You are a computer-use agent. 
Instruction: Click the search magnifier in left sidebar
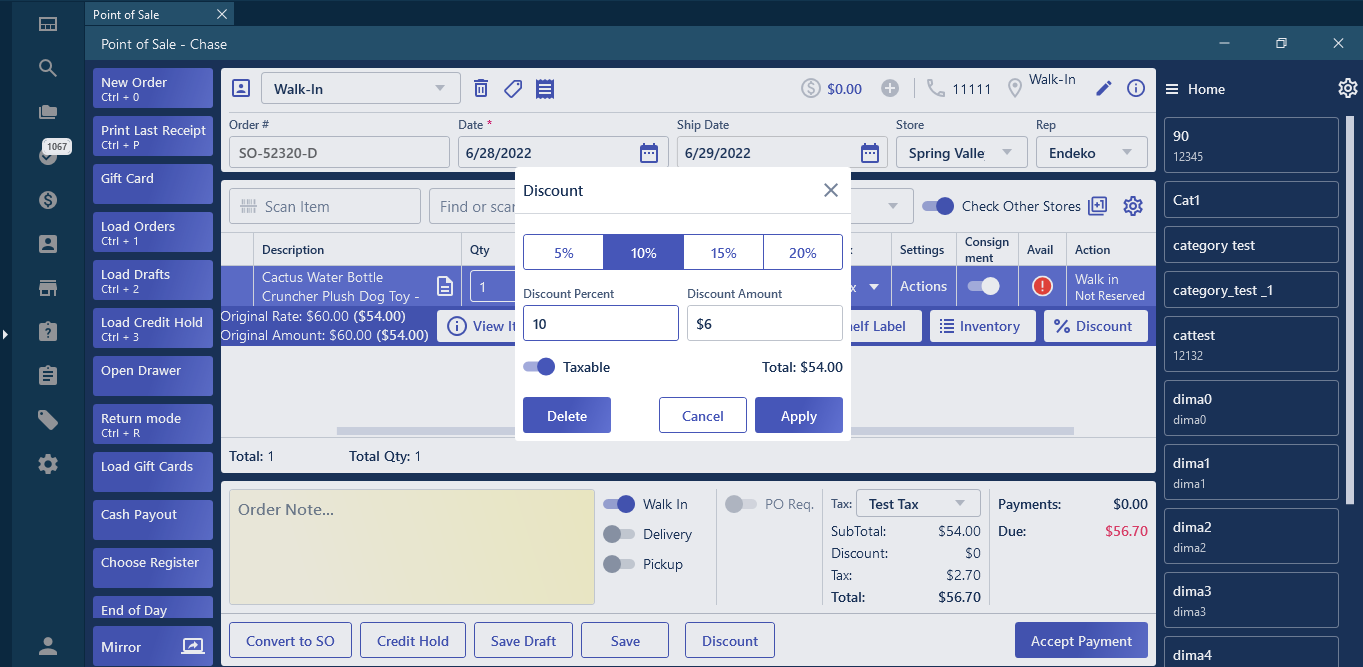pos(48,68)
